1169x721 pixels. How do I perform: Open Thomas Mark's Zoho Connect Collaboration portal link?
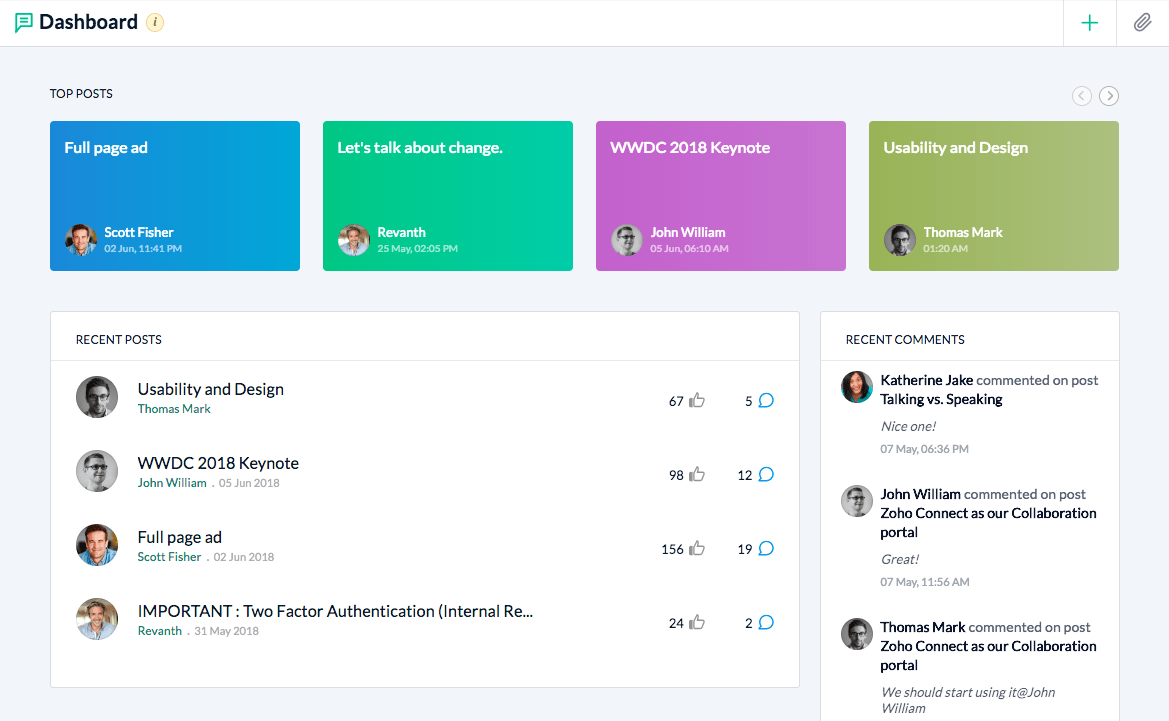tap(988, 655)
